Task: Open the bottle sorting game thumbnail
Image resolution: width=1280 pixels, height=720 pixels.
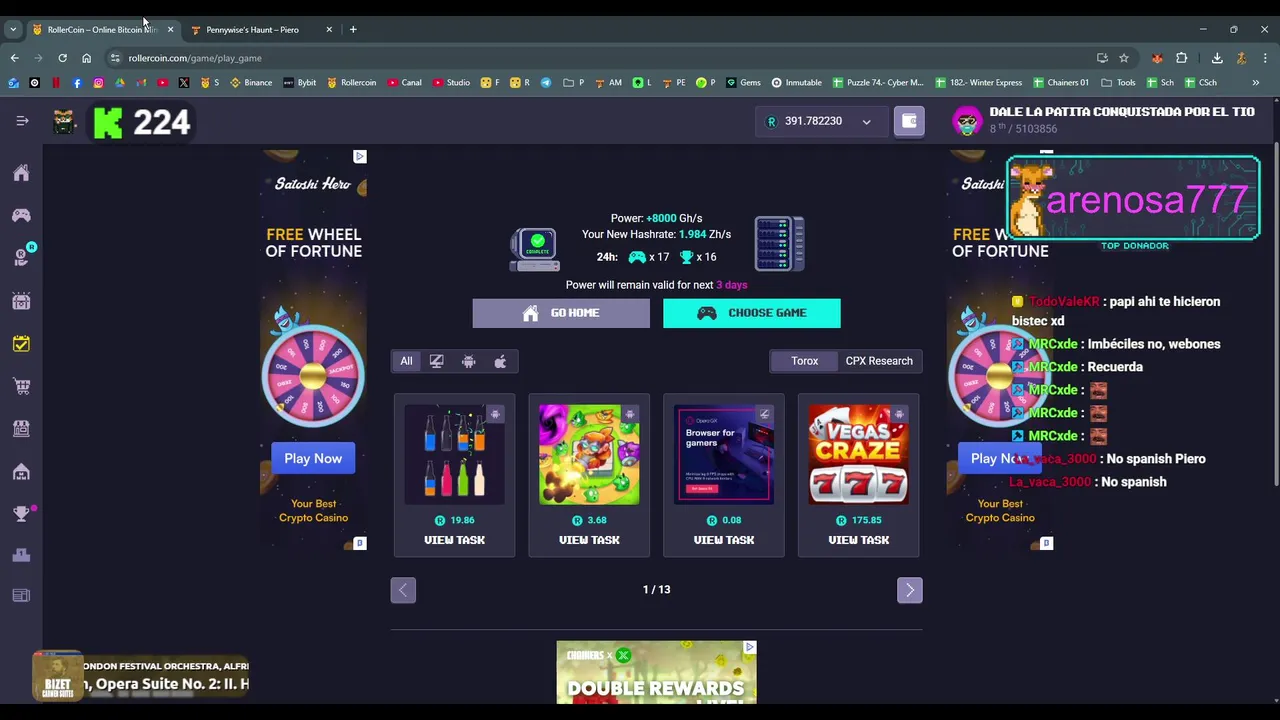Action: [x=454, y=454]
